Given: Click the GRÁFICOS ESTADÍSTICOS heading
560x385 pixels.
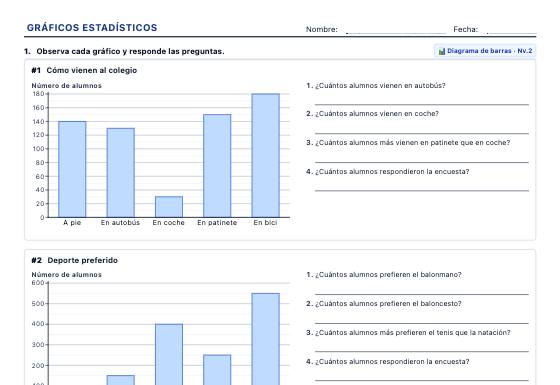Looking at the screenshot, I should tap(92, 28).
